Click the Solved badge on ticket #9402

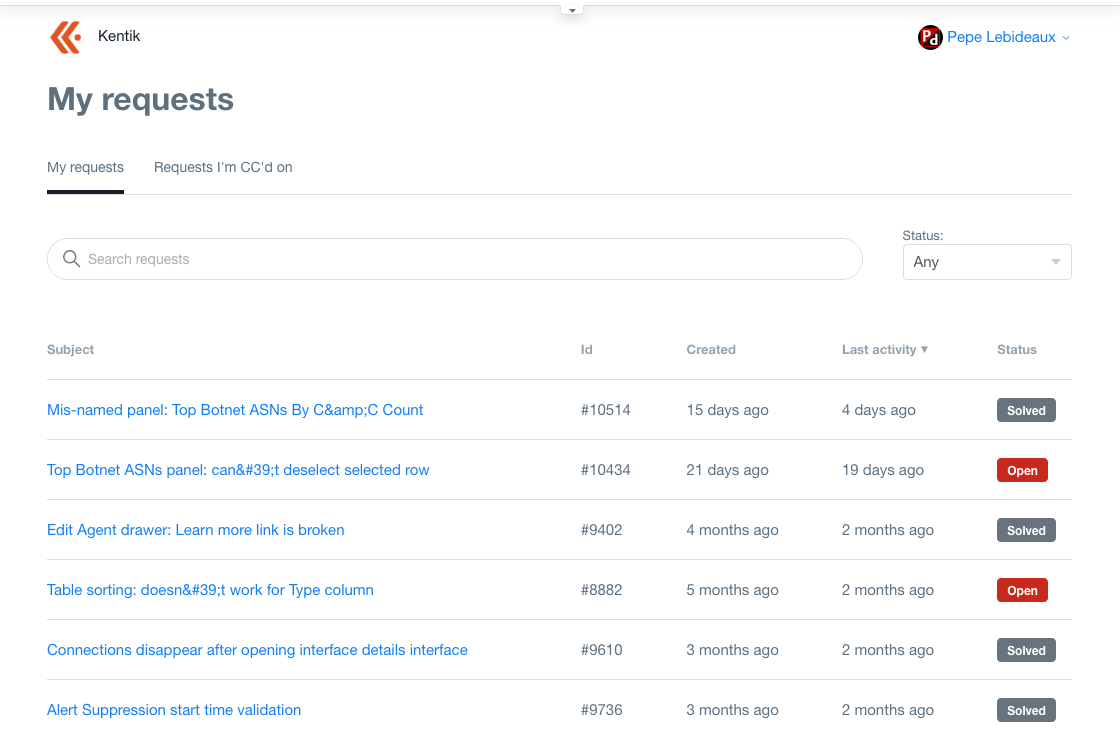(1026, 529)
